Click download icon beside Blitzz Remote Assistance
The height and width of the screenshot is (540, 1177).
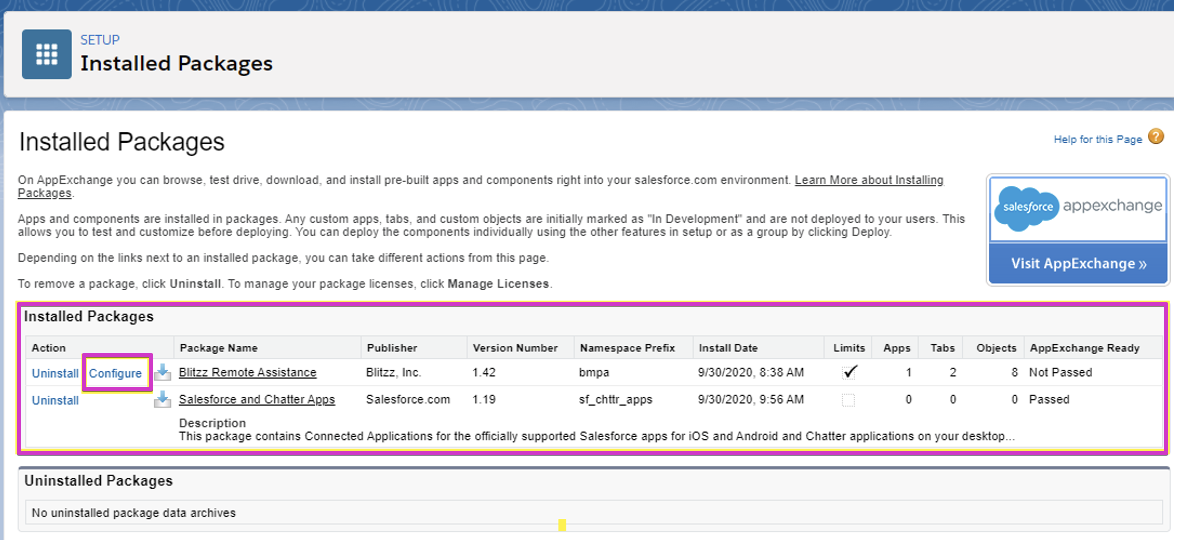pos(162,373)
